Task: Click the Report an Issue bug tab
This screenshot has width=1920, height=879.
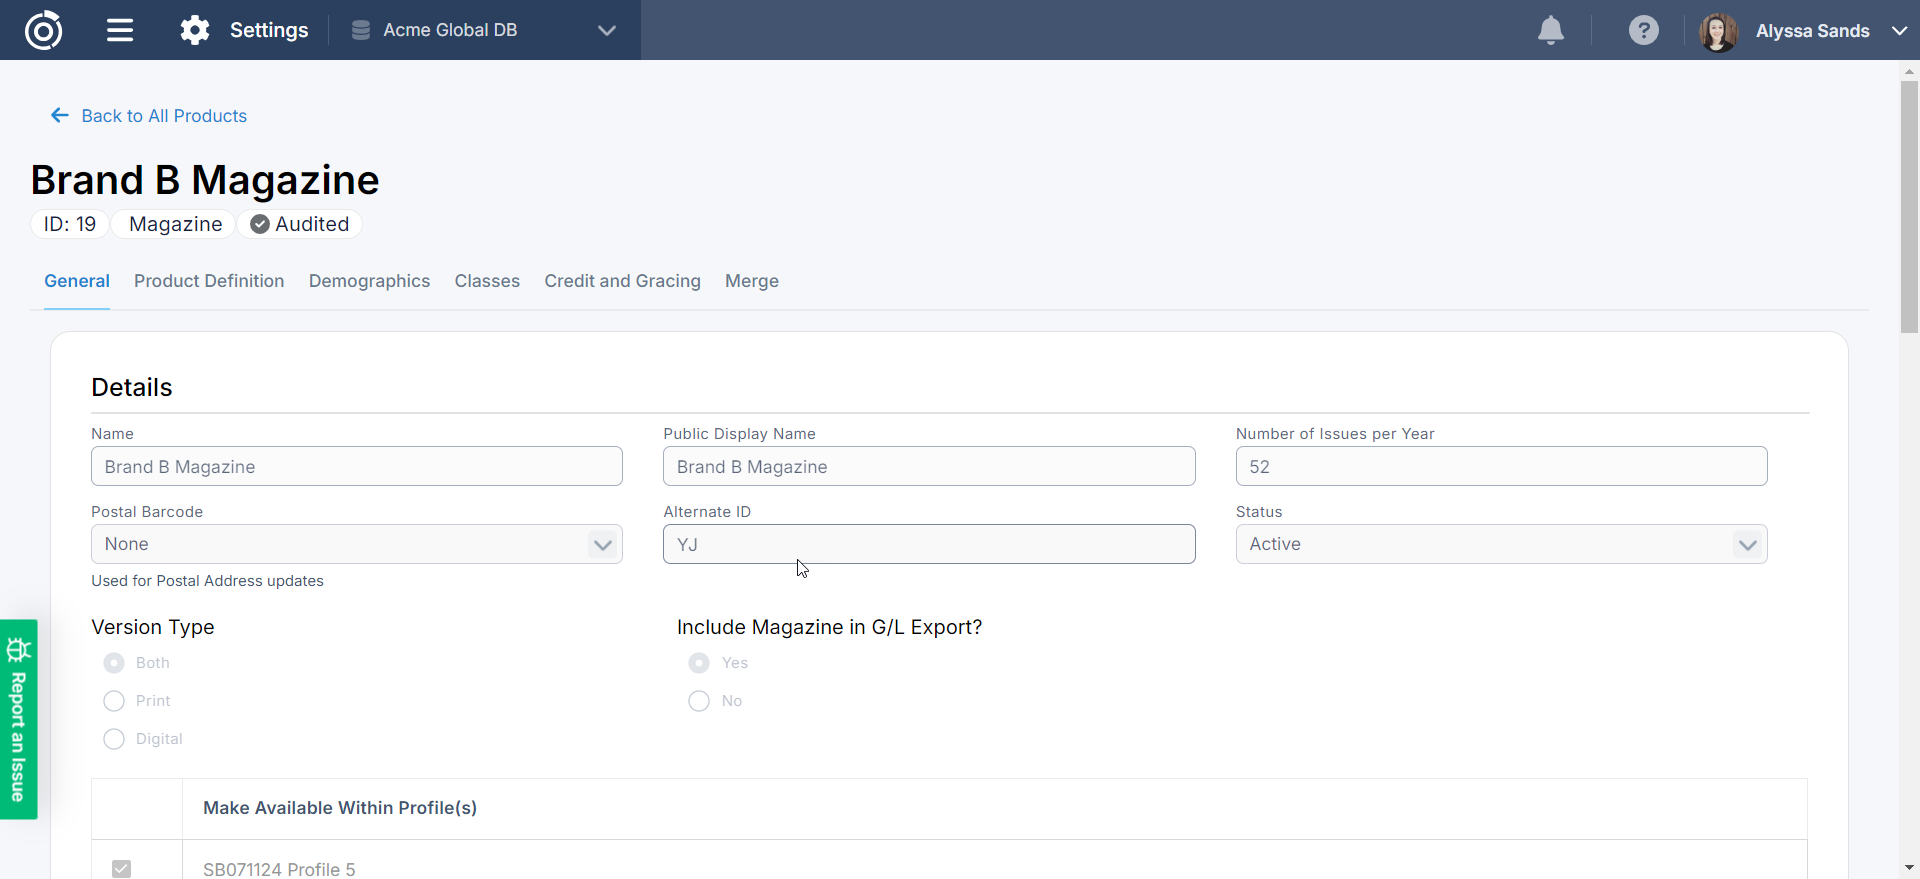Action: pos(18,719)
